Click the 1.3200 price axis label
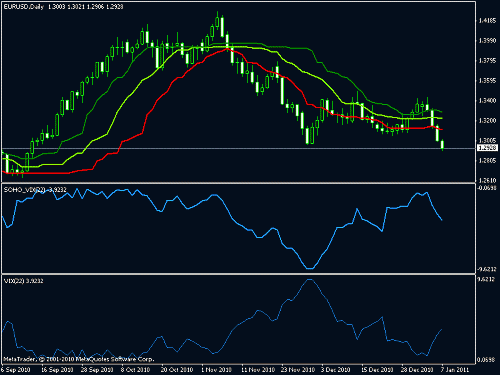Viewport: 500px width, 375px height. [487, 120]
